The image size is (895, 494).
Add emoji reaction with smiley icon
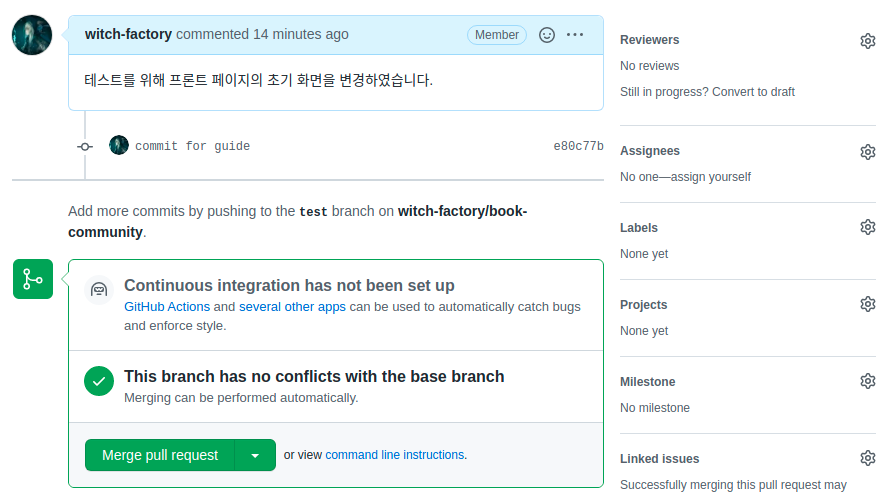[547, 35]
